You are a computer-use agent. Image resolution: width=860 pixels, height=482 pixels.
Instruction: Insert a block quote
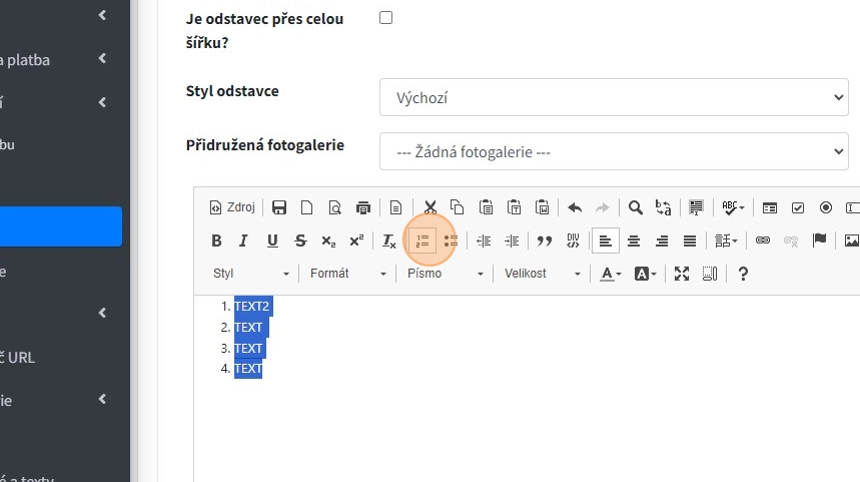(544, 241)
